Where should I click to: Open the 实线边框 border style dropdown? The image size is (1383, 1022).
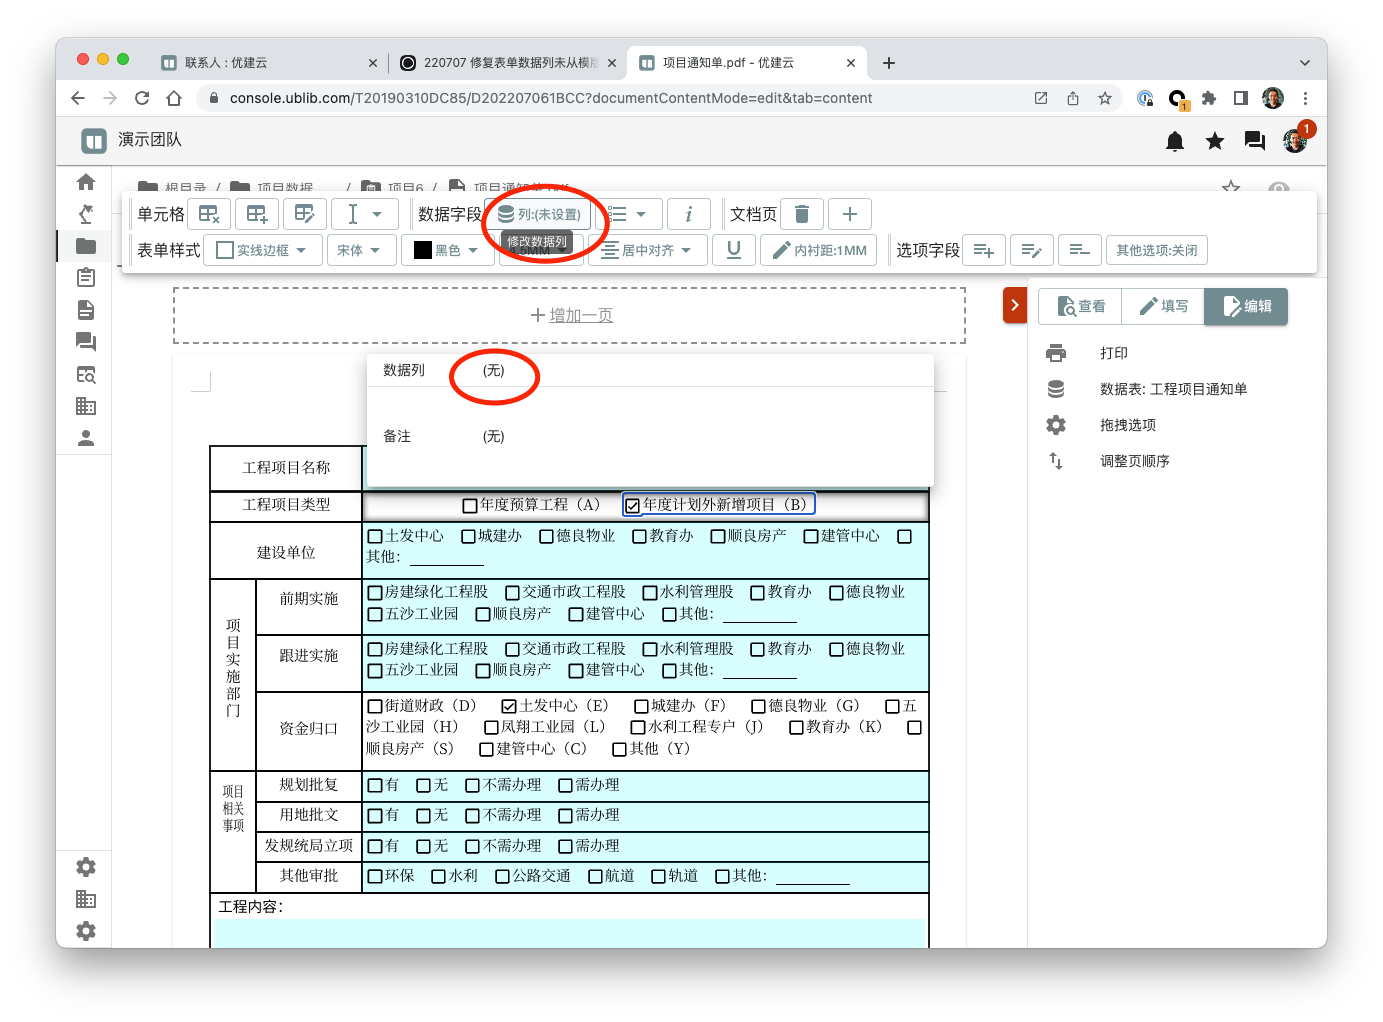263,250
